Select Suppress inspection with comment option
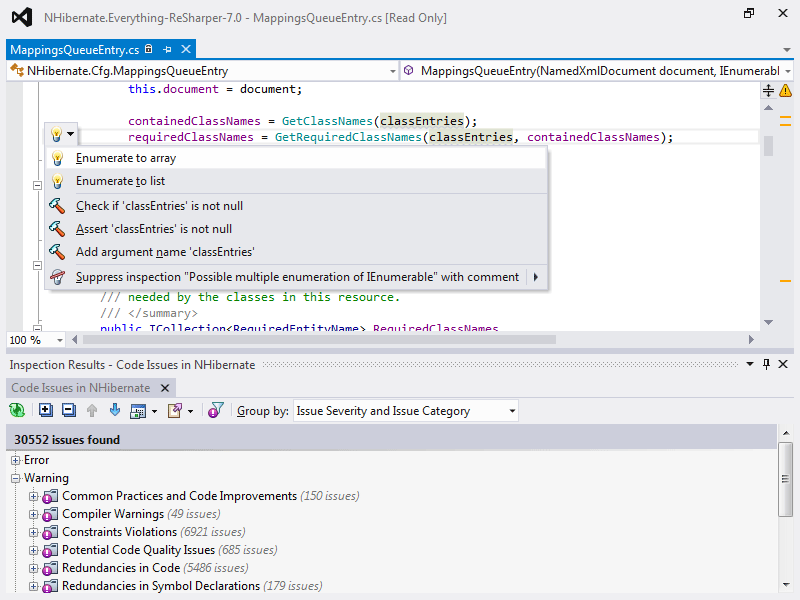 click(x=297, y=277)
